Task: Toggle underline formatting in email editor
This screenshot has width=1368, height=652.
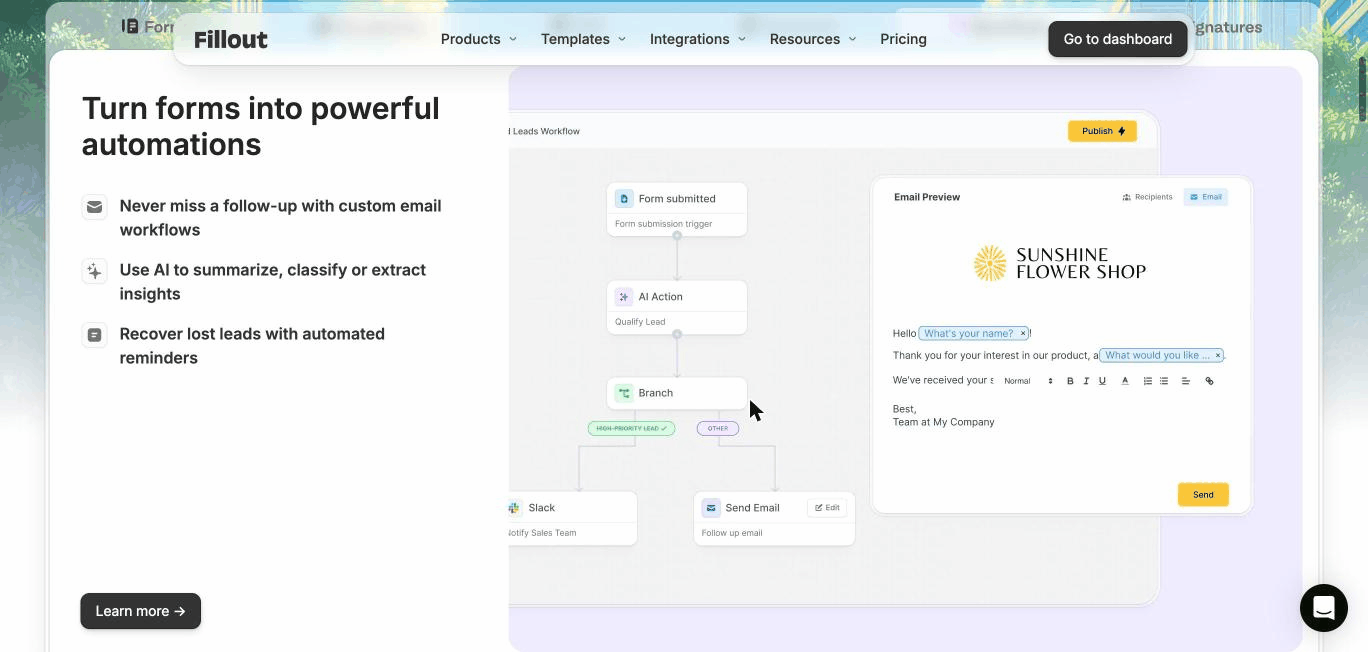Action: point(1102,381)
